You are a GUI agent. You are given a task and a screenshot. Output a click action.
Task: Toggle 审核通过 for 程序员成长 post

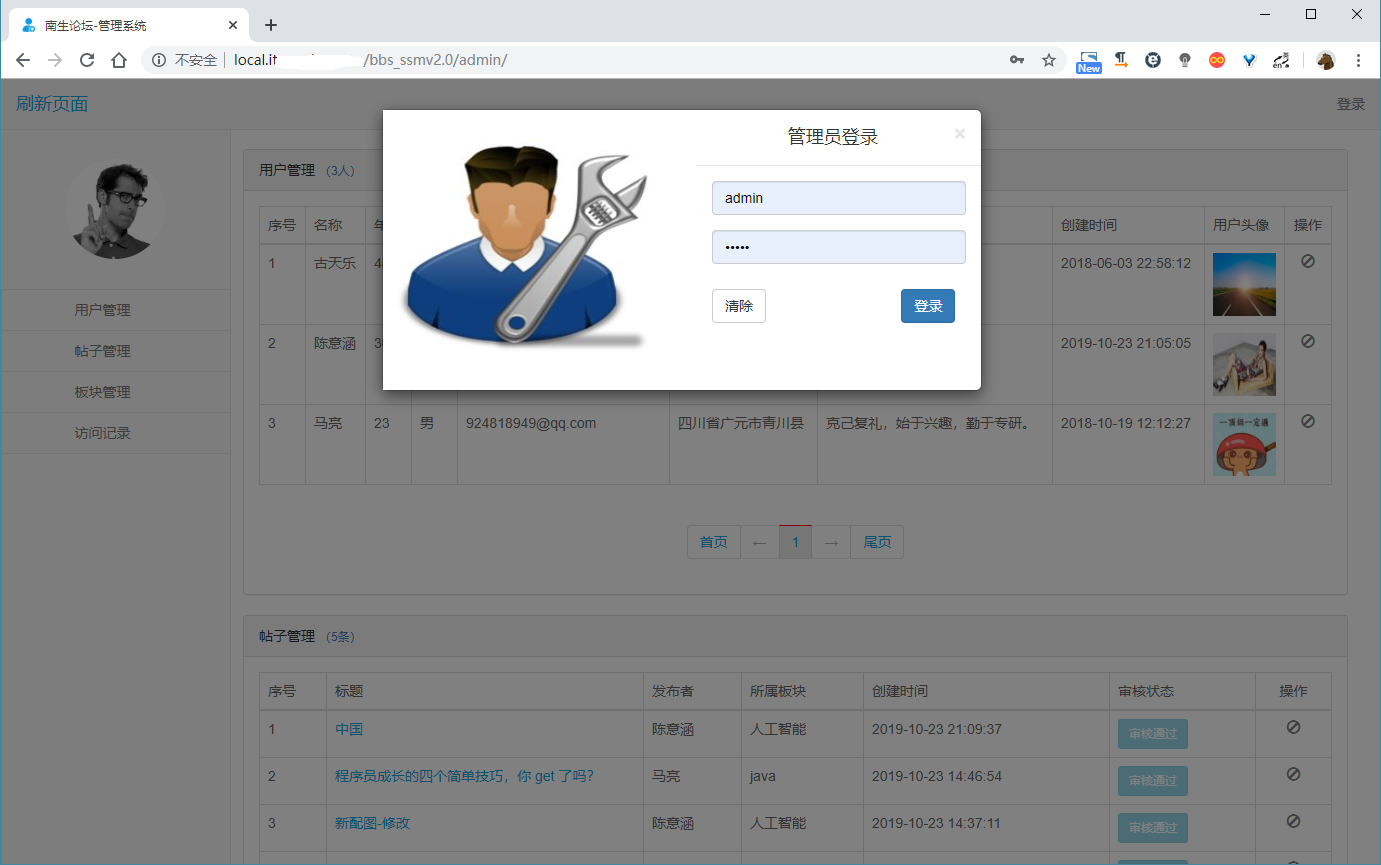click(1152, 780)
